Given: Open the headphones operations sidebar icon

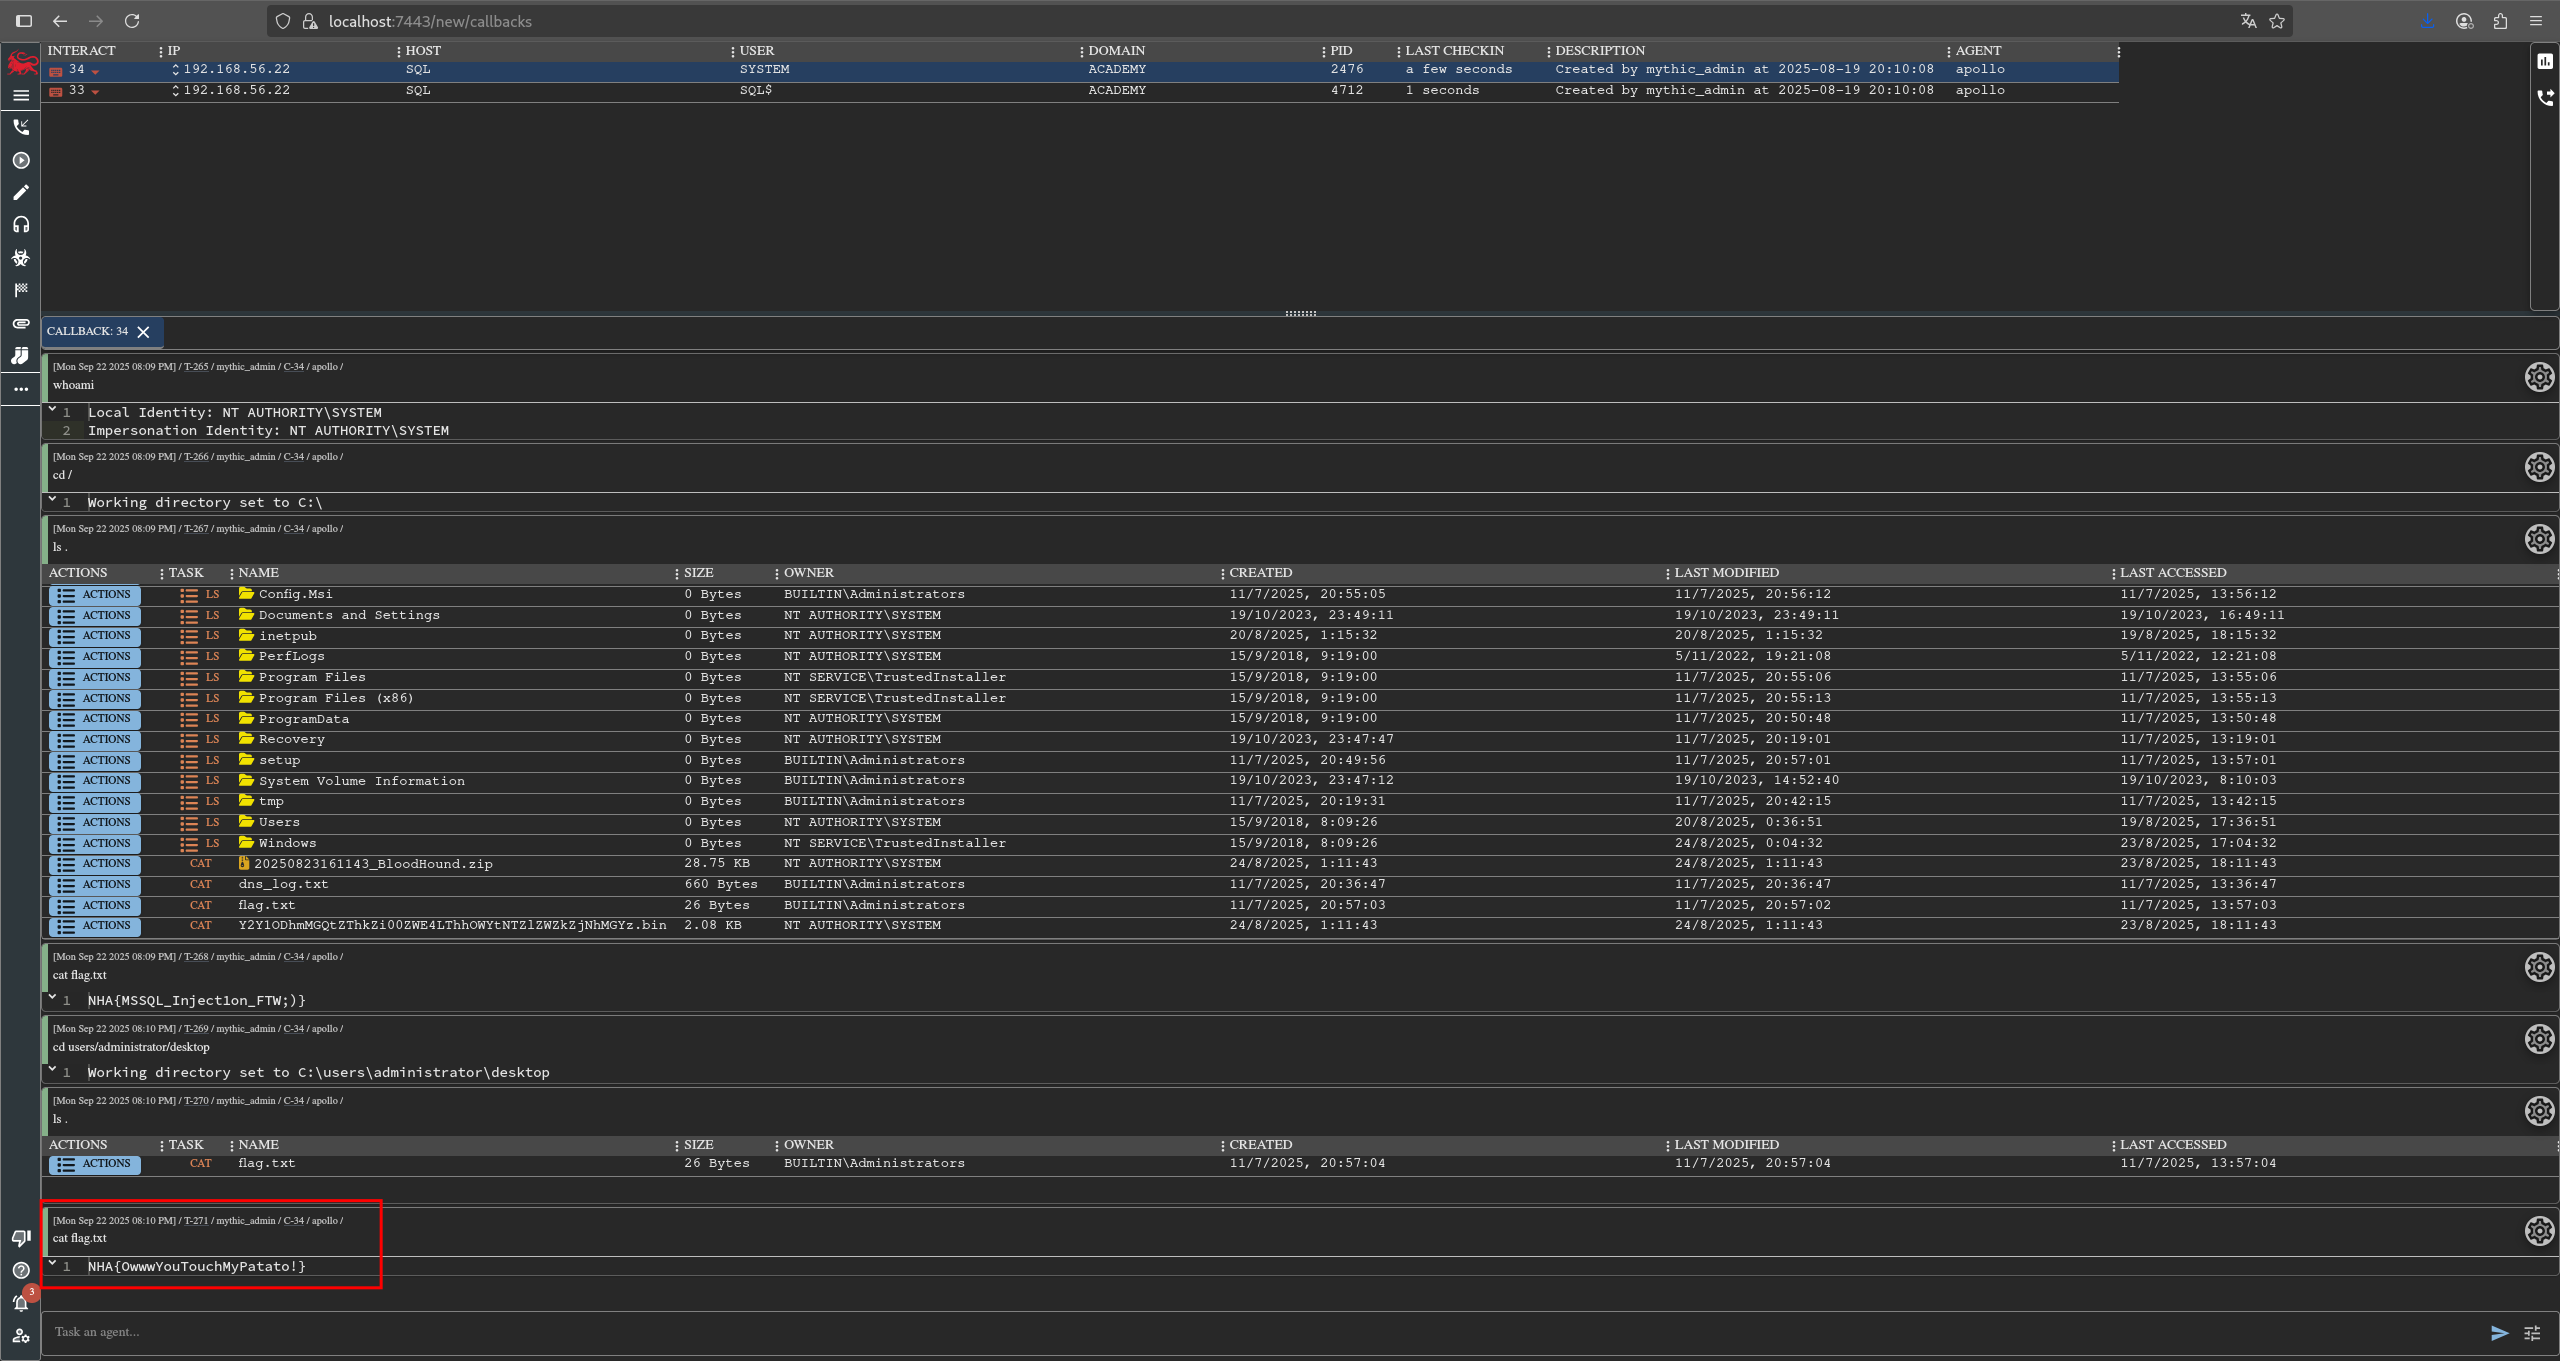Looking at the screenshot, I should [x=21, y=225].
